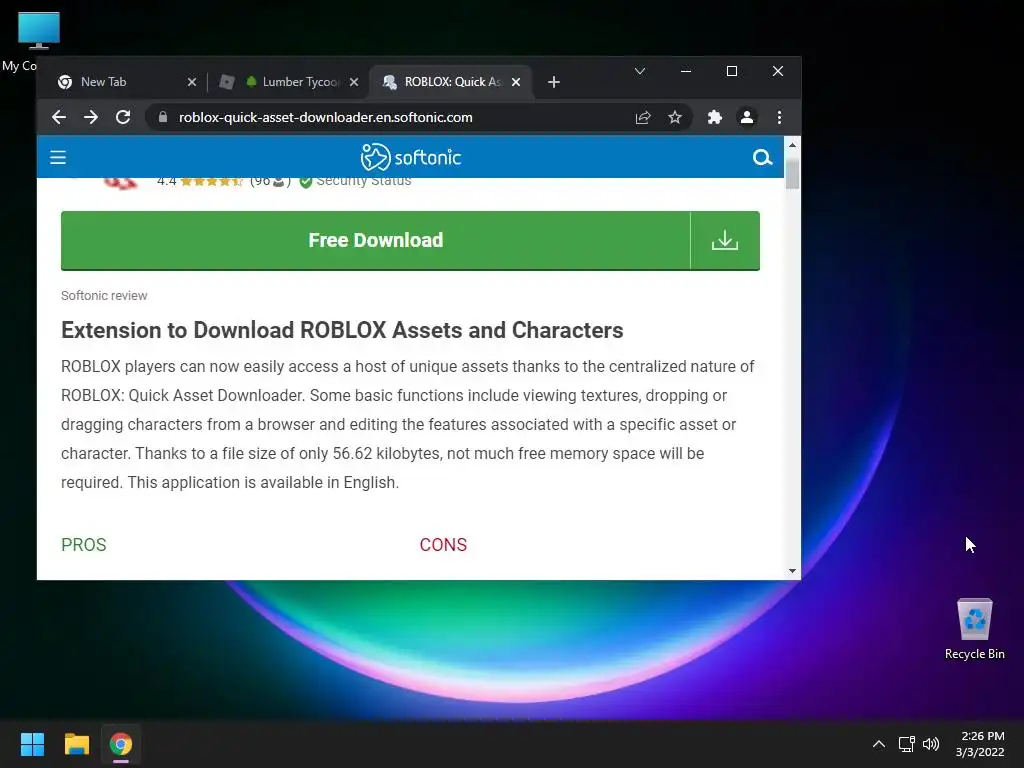This screenshot has height=768, width=1024.
Task: Open Windows Start menu
Action: click(x=32, y=744)
